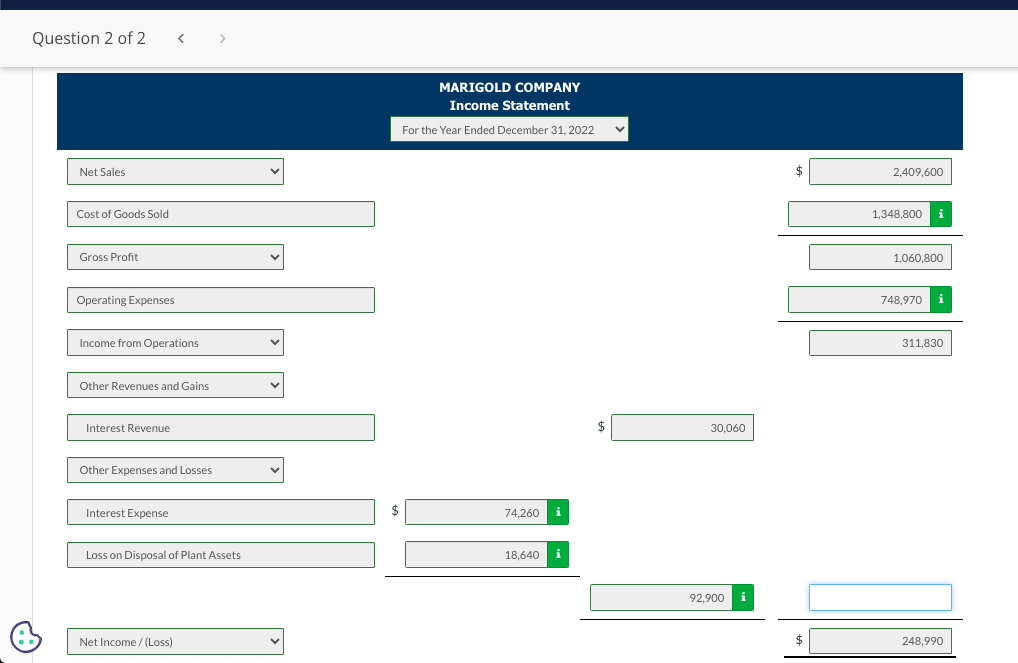Show info for Cost of Goods Sold amount

(941, 214)
